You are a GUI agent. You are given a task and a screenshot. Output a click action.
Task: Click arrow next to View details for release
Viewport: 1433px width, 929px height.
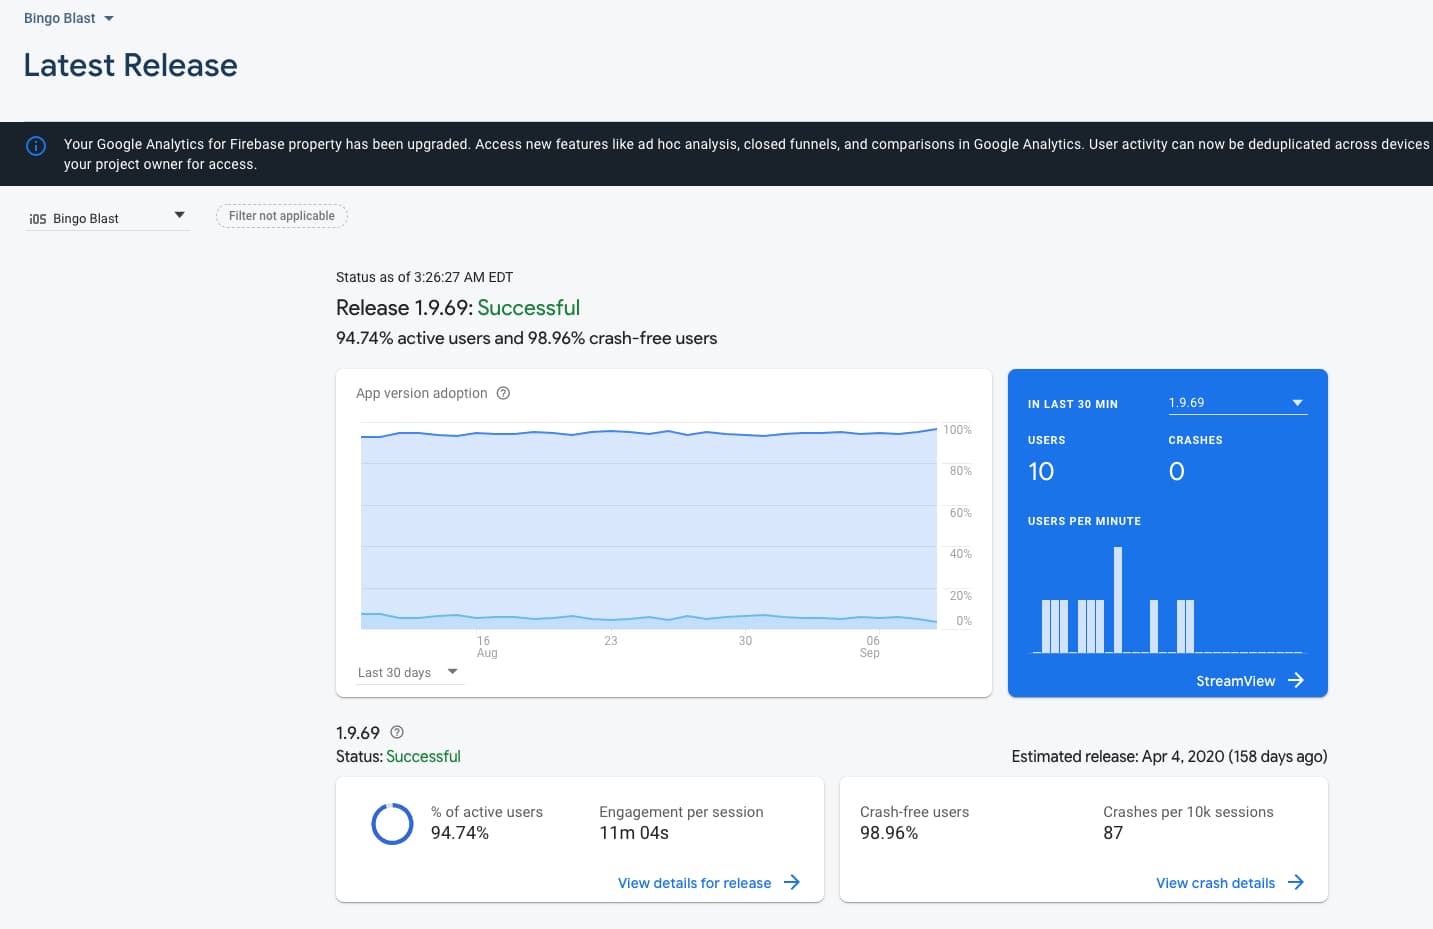(792, 882)
